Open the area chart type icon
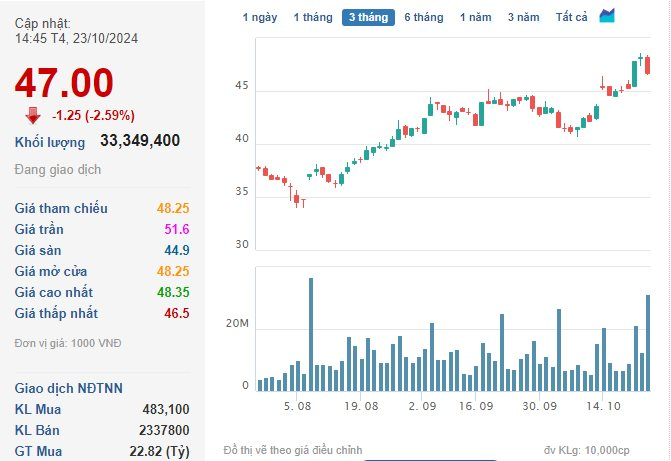This screenshot has width=671, height=461. 607,16
